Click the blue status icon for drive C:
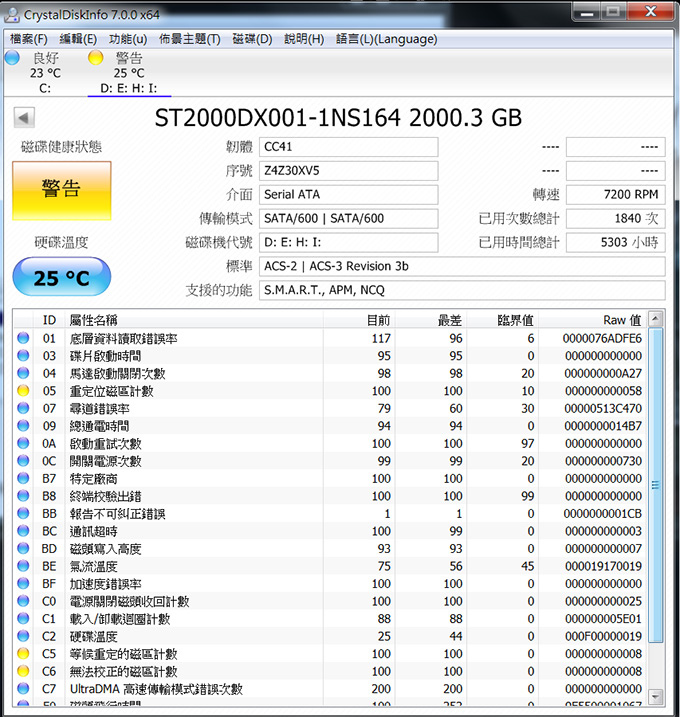The width and height of the screenshot is (680, 717). point(13,58)
